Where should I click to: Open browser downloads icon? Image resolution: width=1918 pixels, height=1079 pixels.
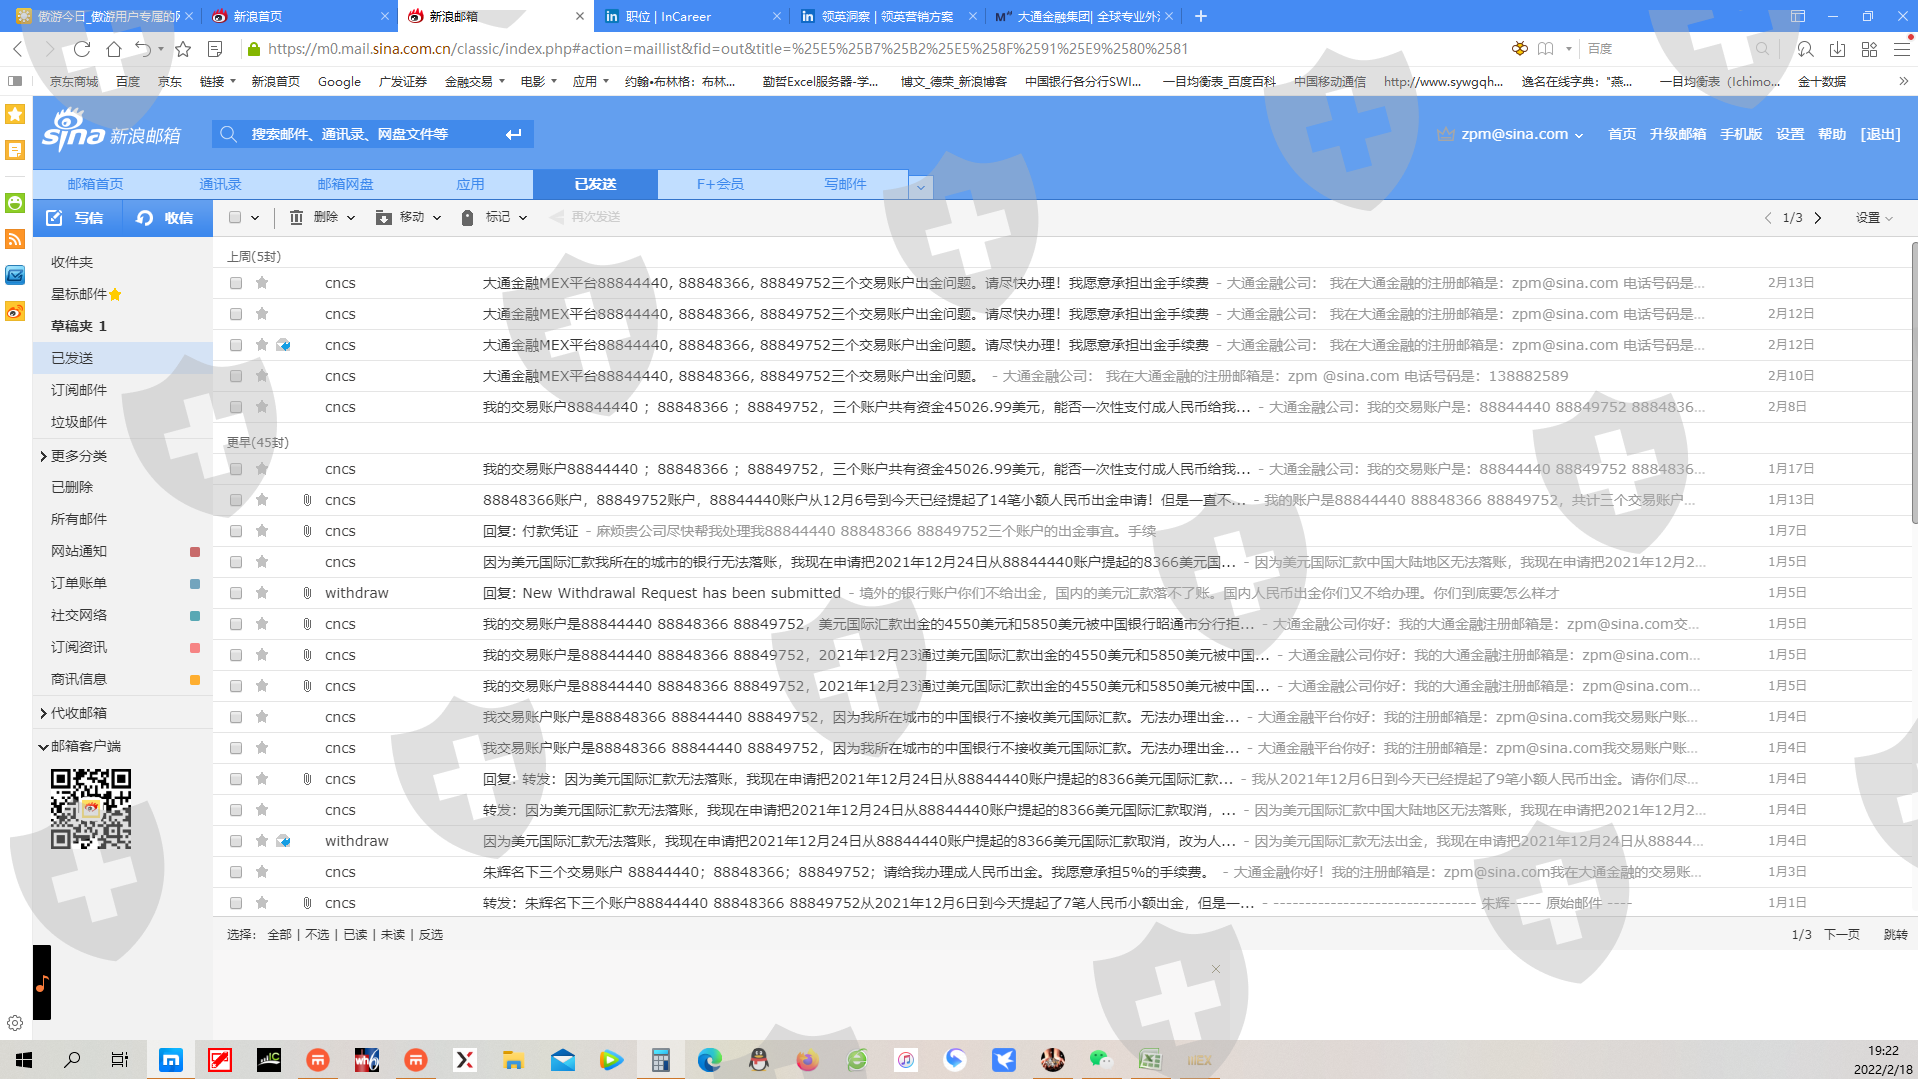click(1837, 49)
